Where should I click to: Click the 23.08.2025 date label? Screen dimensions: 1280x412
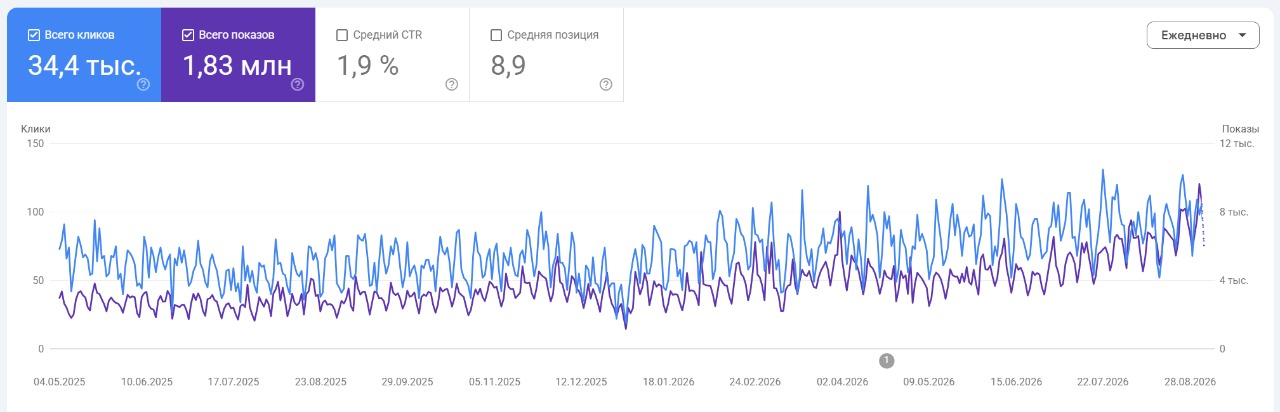click(x=320, y=382)
